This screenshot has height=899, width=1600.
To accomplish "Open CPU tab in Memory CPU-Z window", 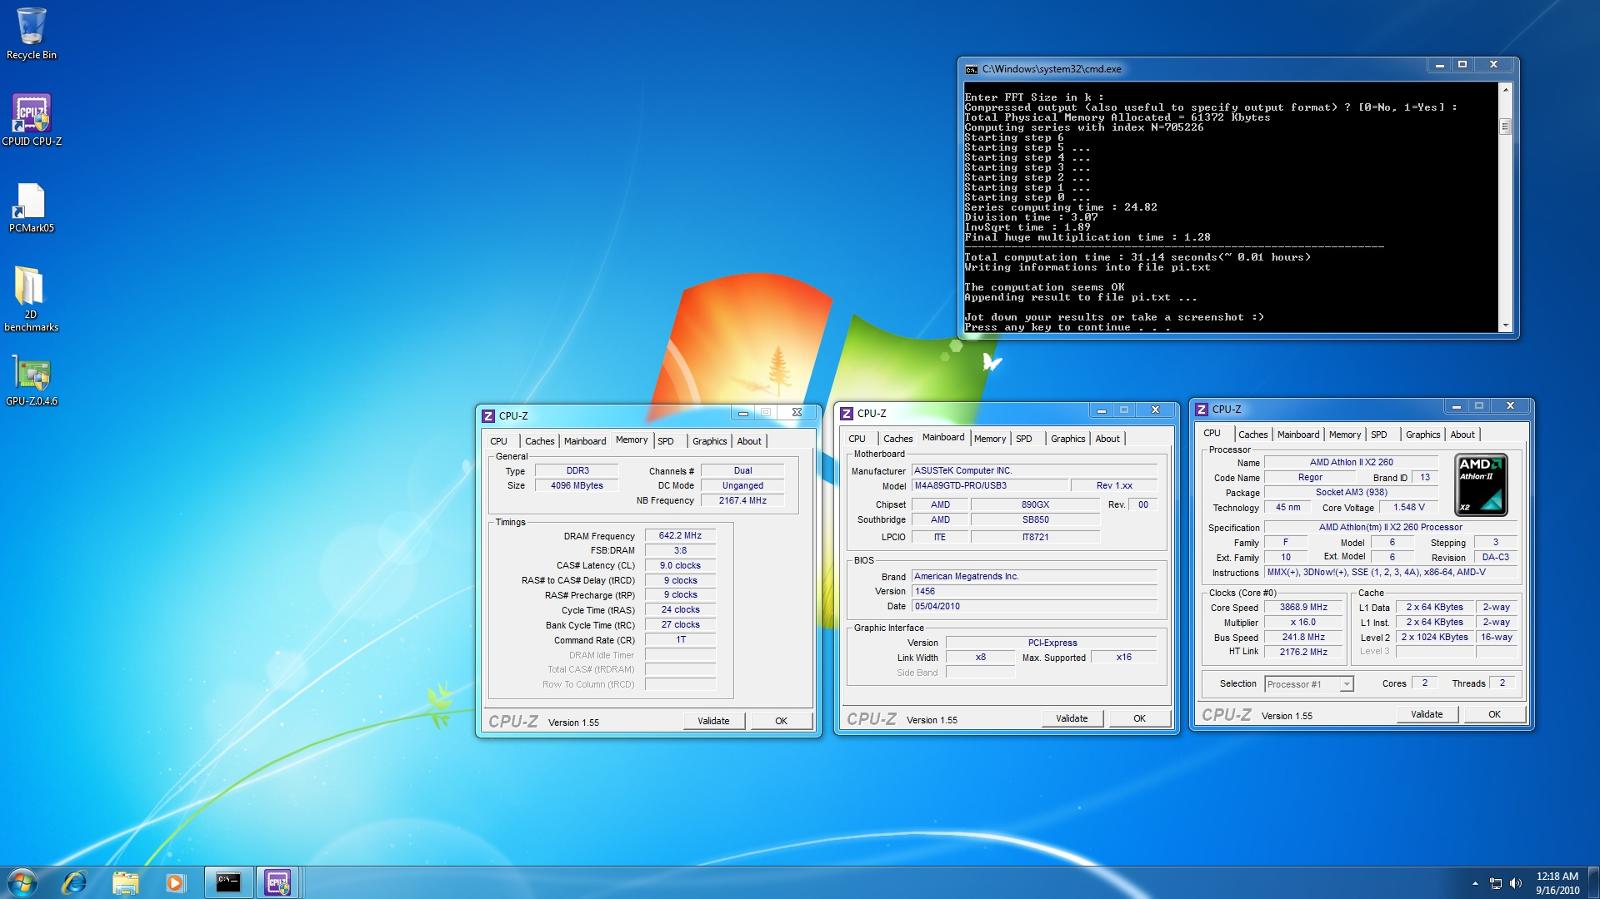I will (x=499, y=441).
